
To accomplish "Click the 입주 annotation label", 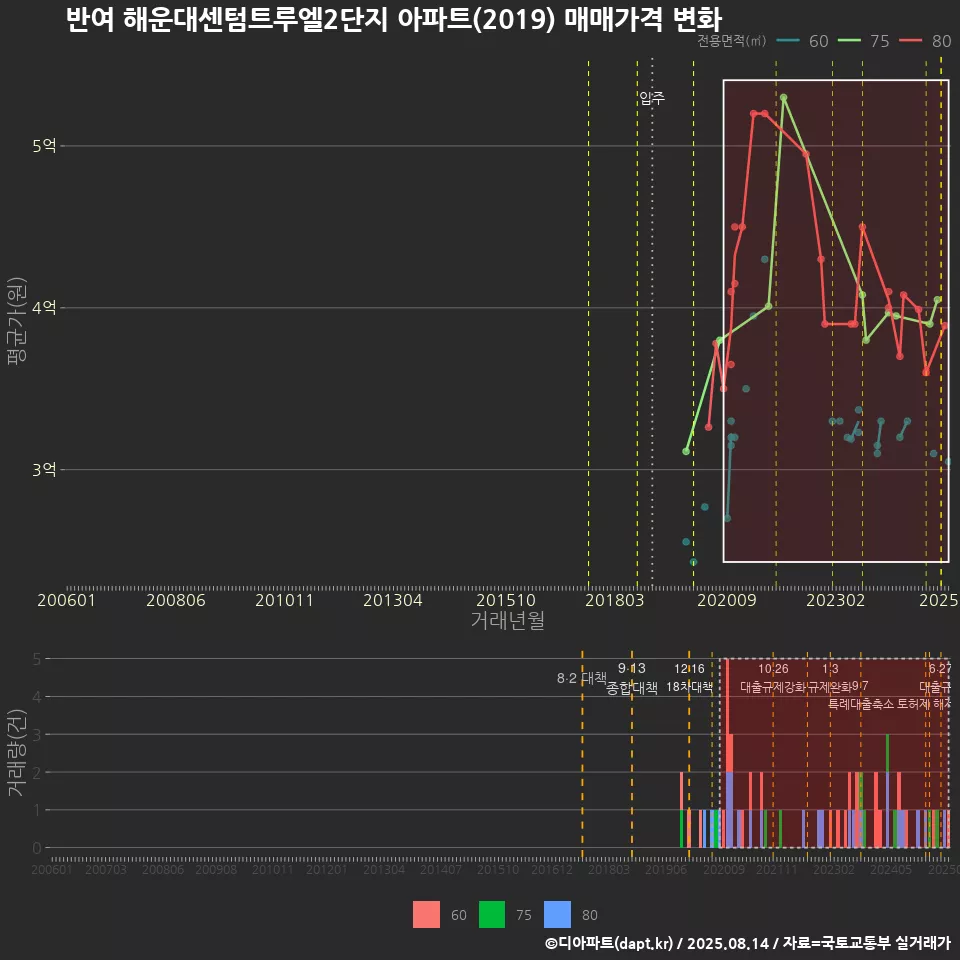I will [x=652, y=97].
